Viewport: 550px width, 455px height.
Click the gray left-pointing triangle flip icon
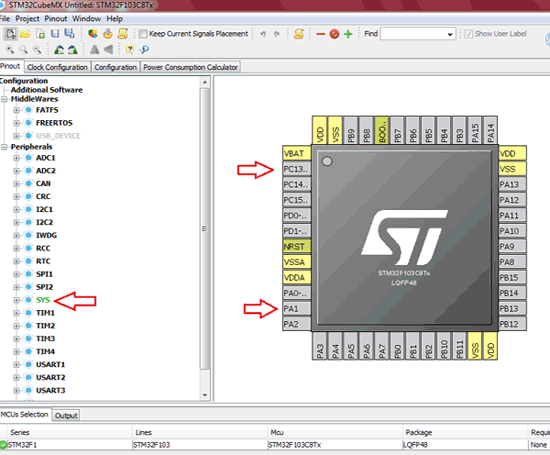tap(108, 49)
